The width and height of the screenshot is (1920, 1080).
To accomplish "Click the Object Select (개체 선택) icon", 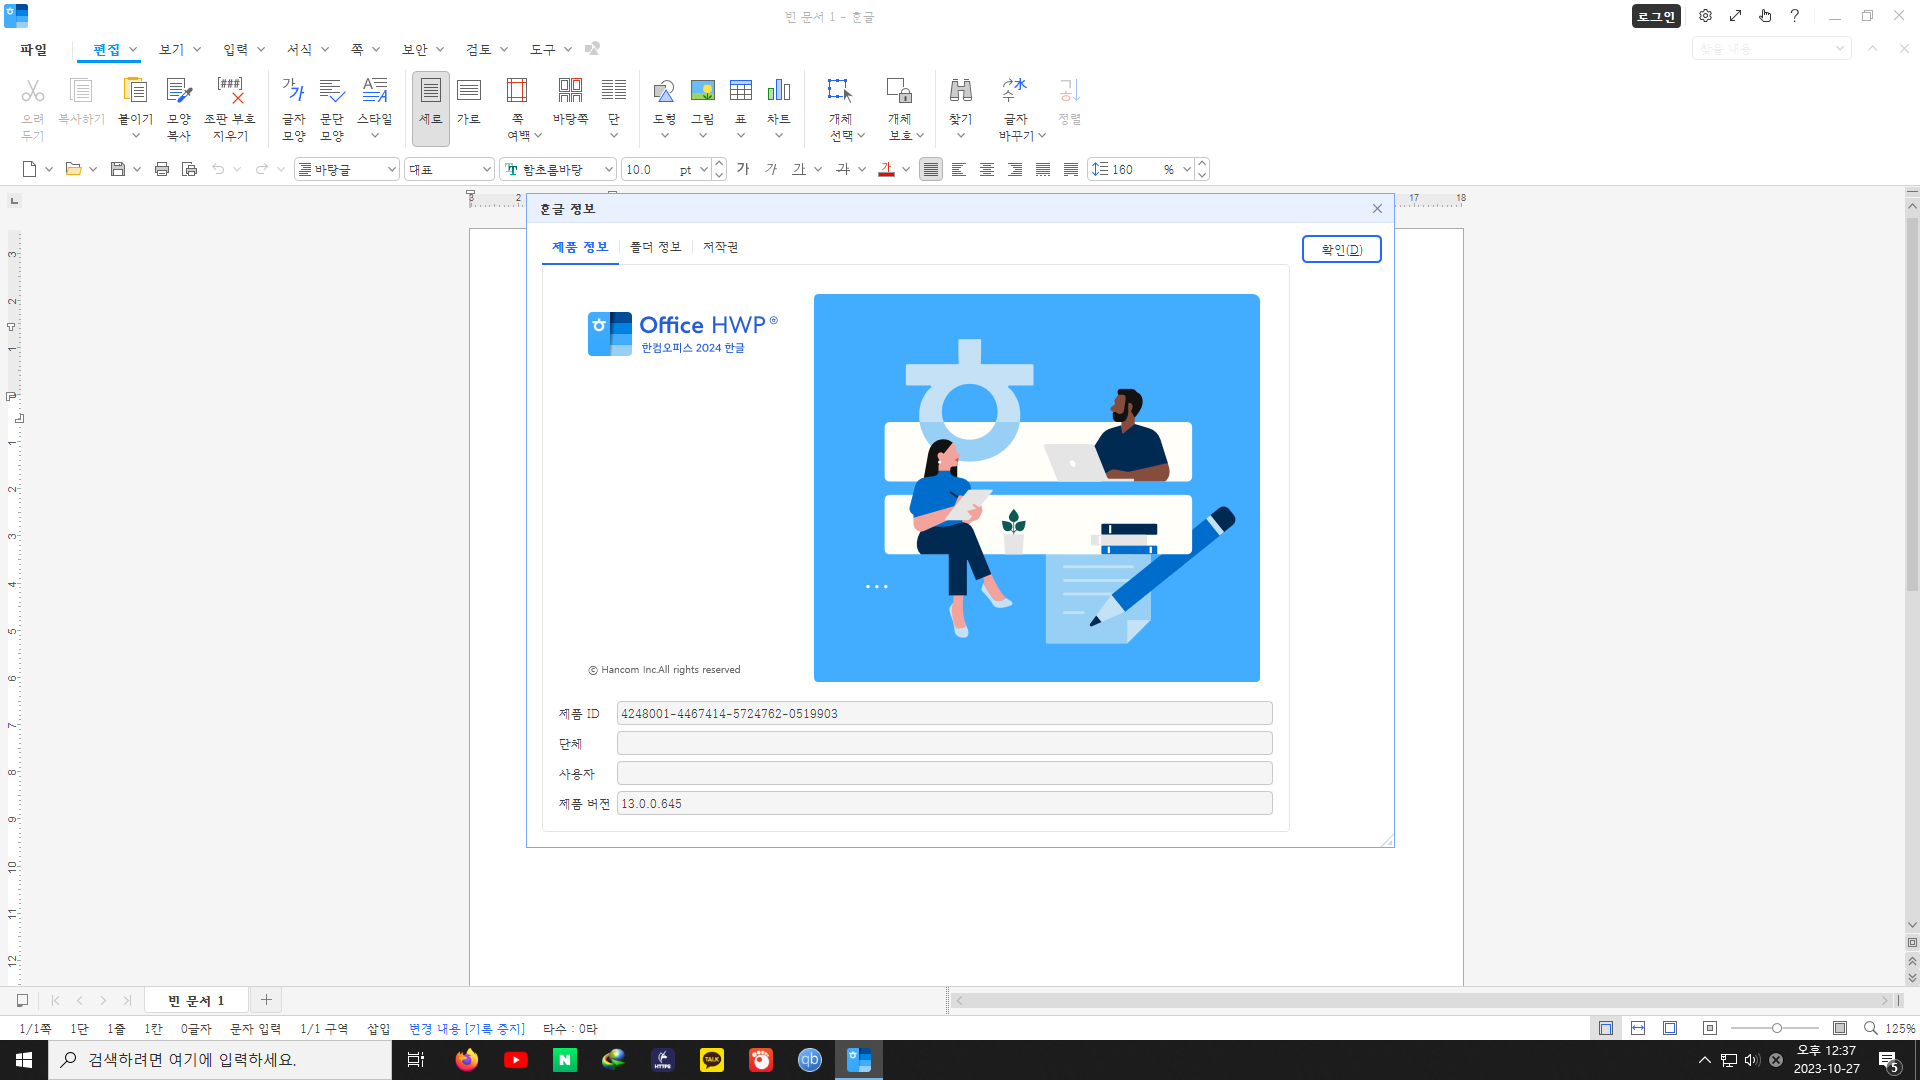I will tap(840, 91).
